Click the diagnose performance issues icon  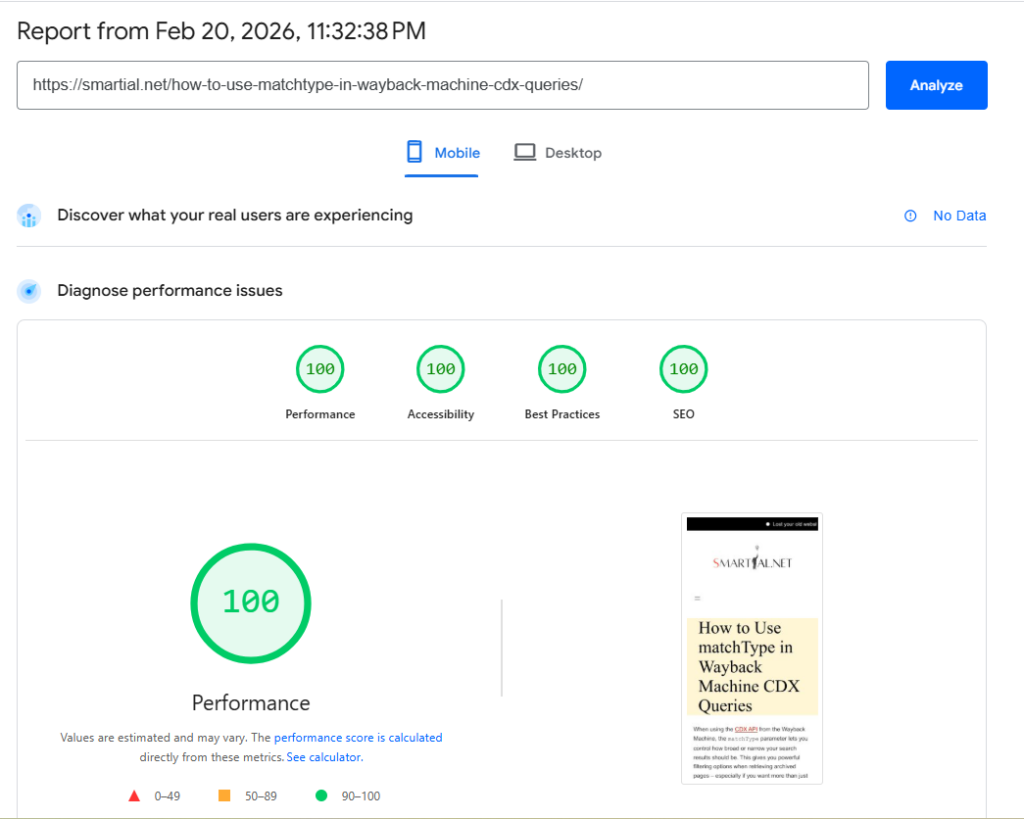[30, 291]
